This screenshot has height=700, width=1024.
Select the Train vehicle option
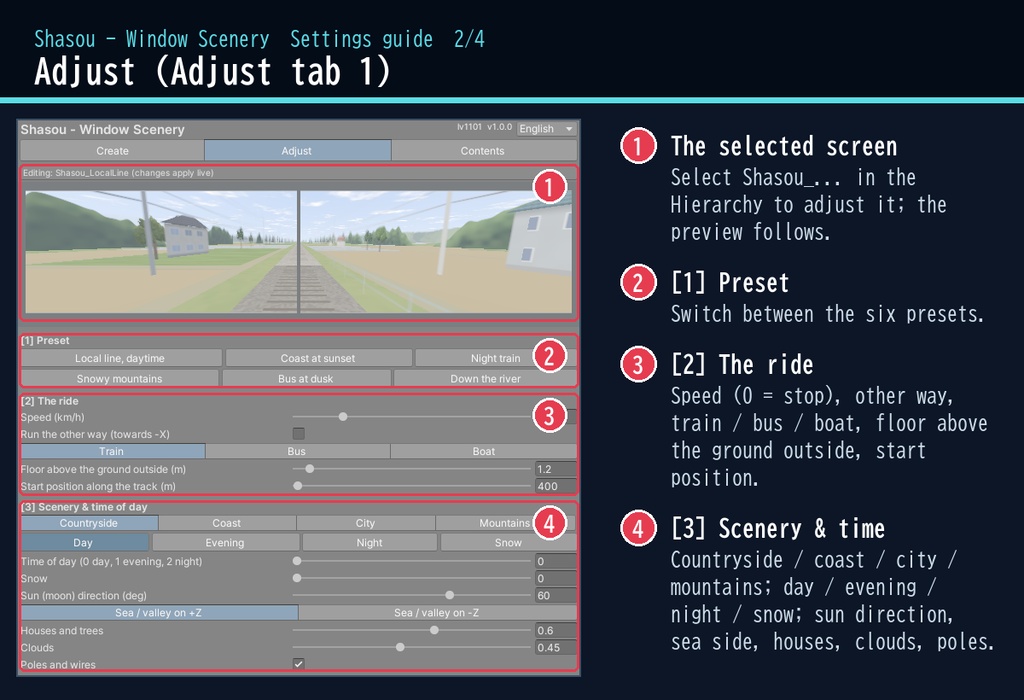click(x=112, y=451)
